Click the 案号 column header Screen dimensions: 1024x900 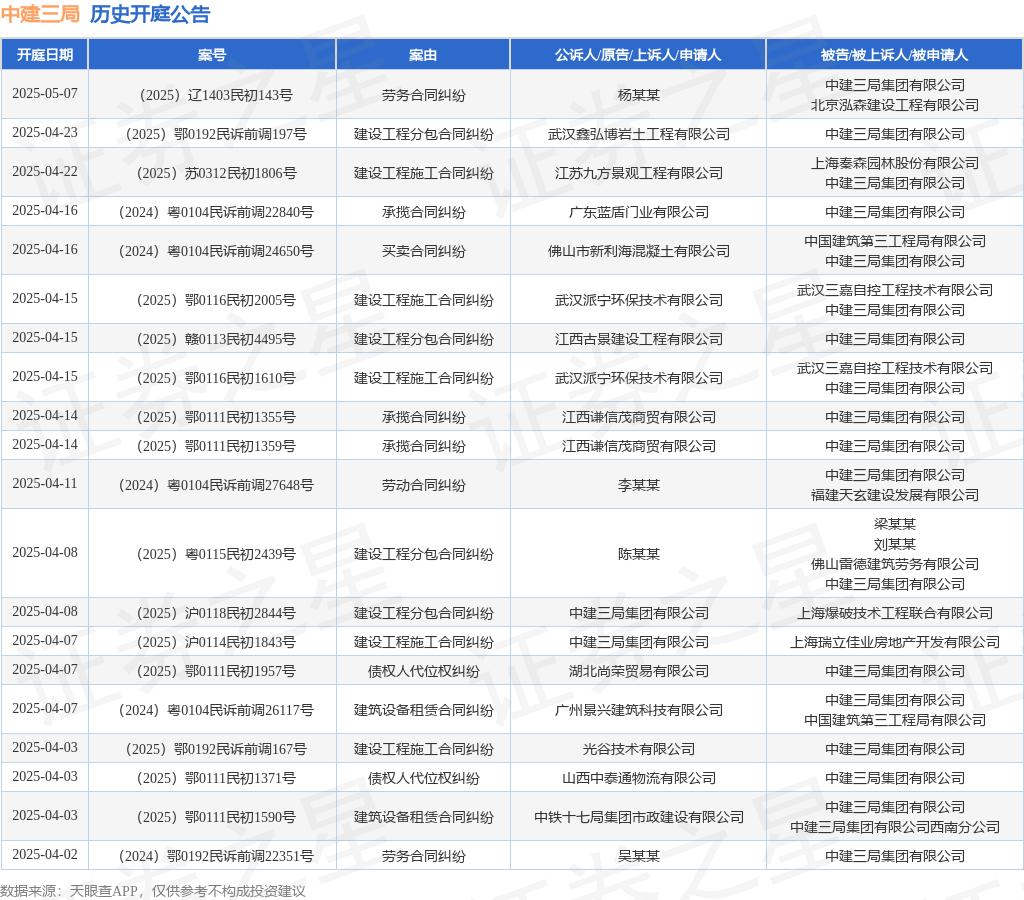[x=212, y=55]
